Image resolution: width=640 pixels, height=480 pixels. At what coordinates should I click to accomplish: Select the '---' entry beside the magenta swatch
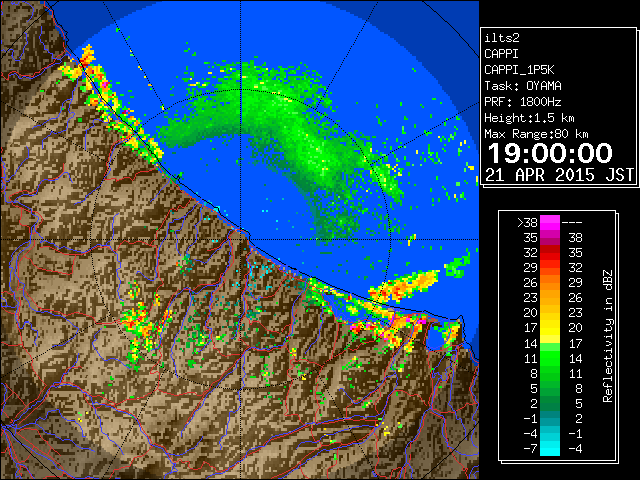point(572,222)
